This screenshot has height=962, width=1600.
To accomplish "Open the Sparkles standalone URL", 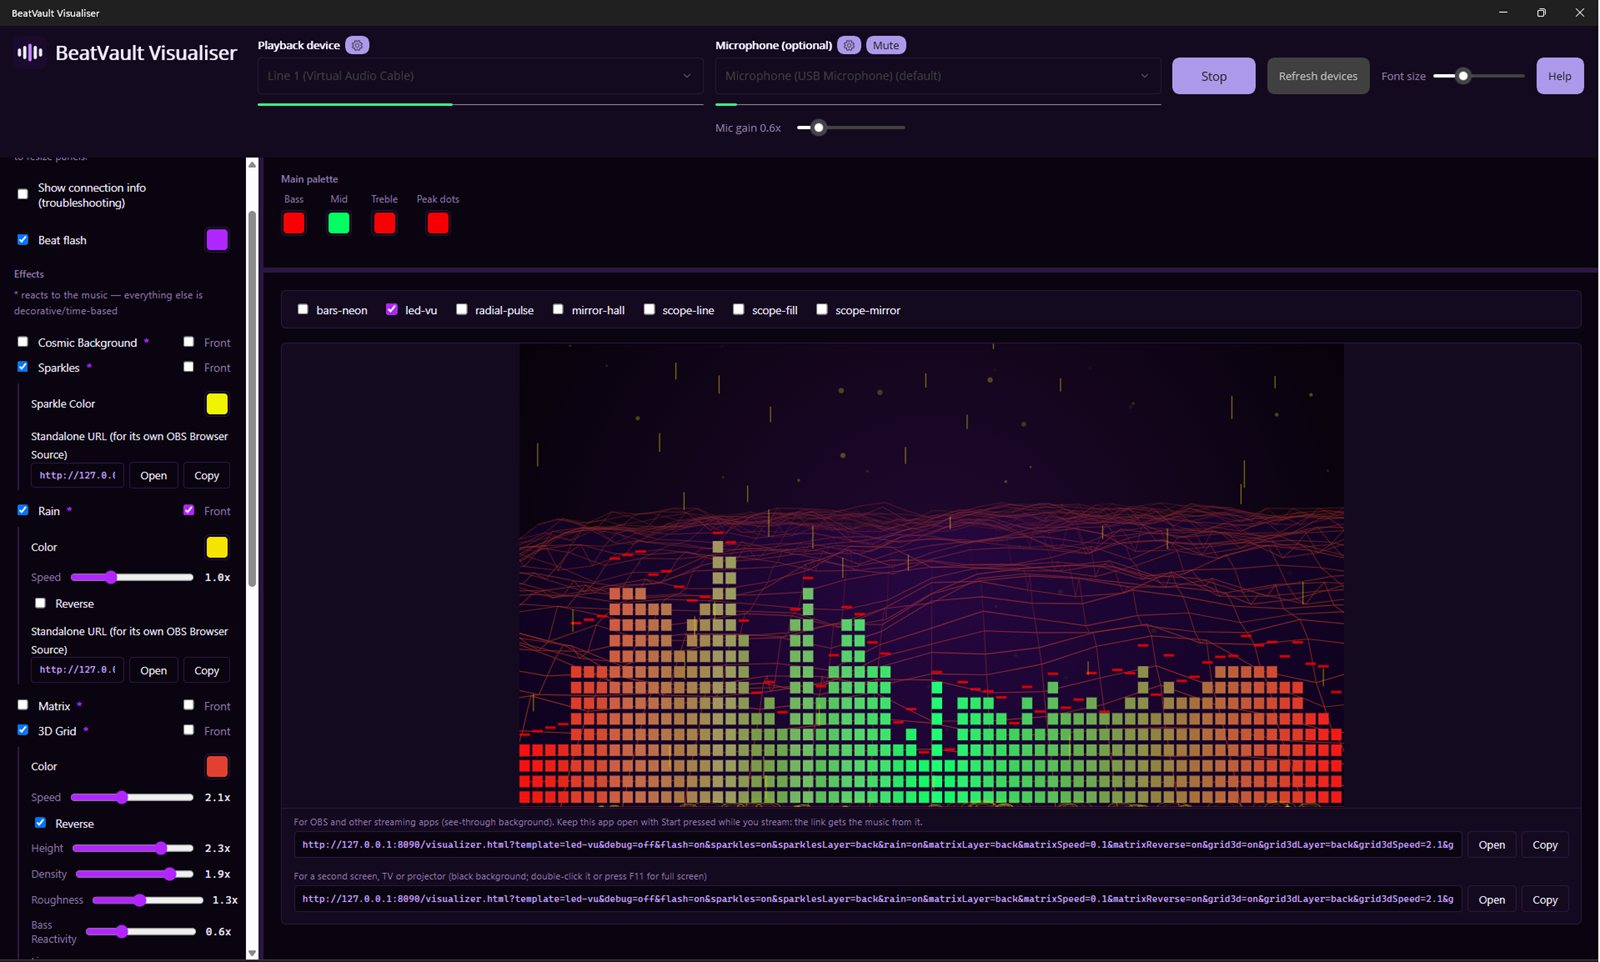I will 154,475.
